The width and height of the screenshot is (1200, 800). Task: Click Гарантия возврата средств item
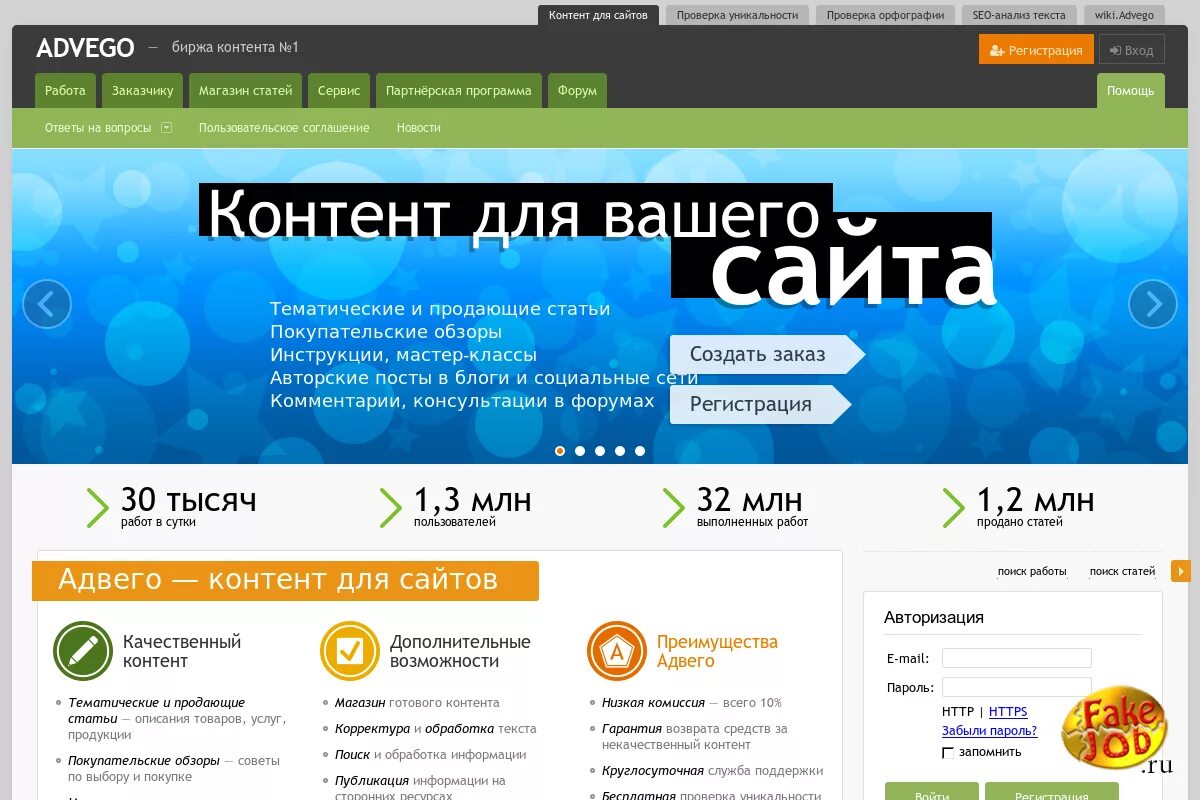click(695, 737)
